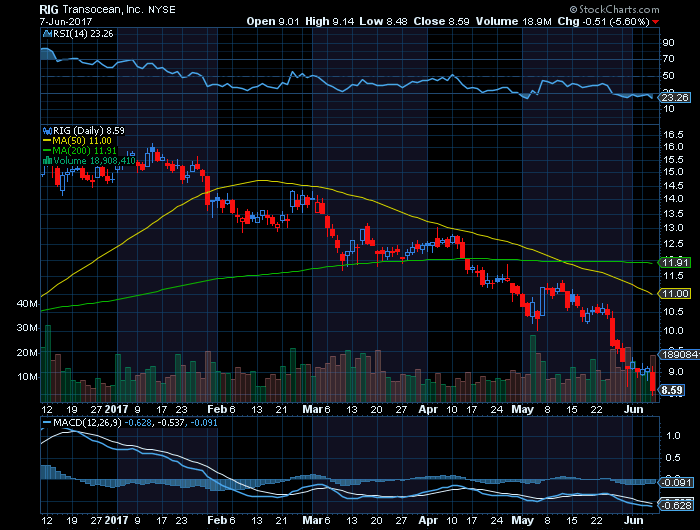
Task: Click the 1.0 level on MACD axis
Action: coord(673,436)
